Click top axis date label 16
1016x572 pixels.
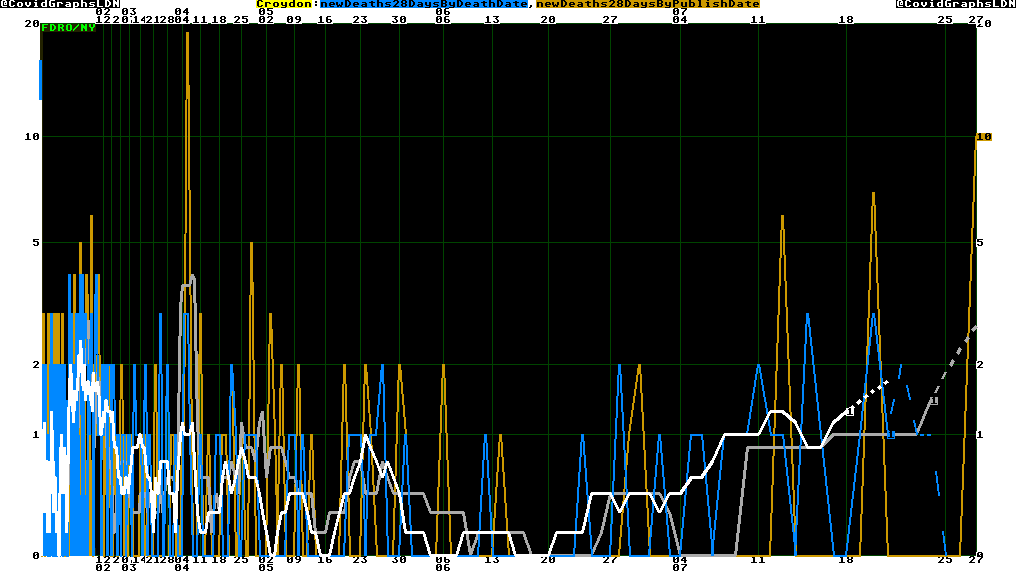tap(325, 20)
